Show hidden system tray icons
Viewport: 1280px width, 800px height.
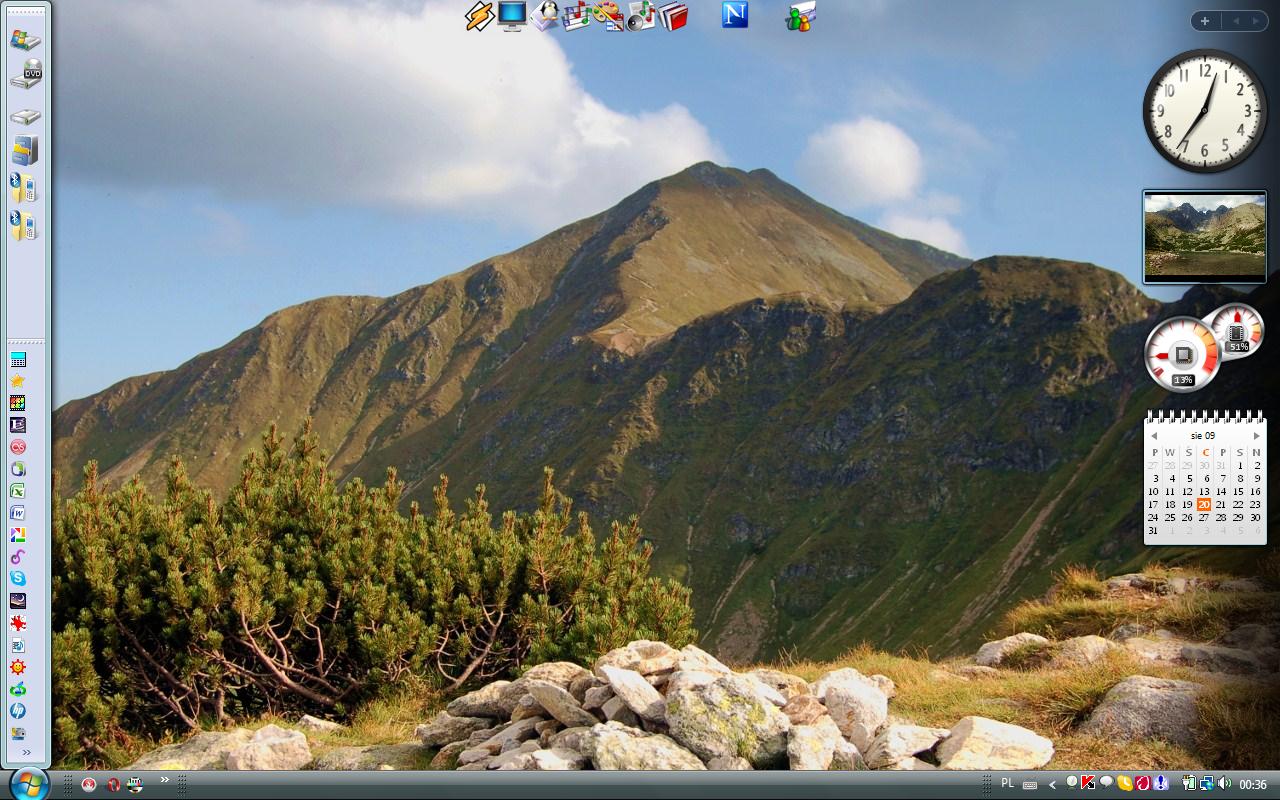[x=1052, y=785]
